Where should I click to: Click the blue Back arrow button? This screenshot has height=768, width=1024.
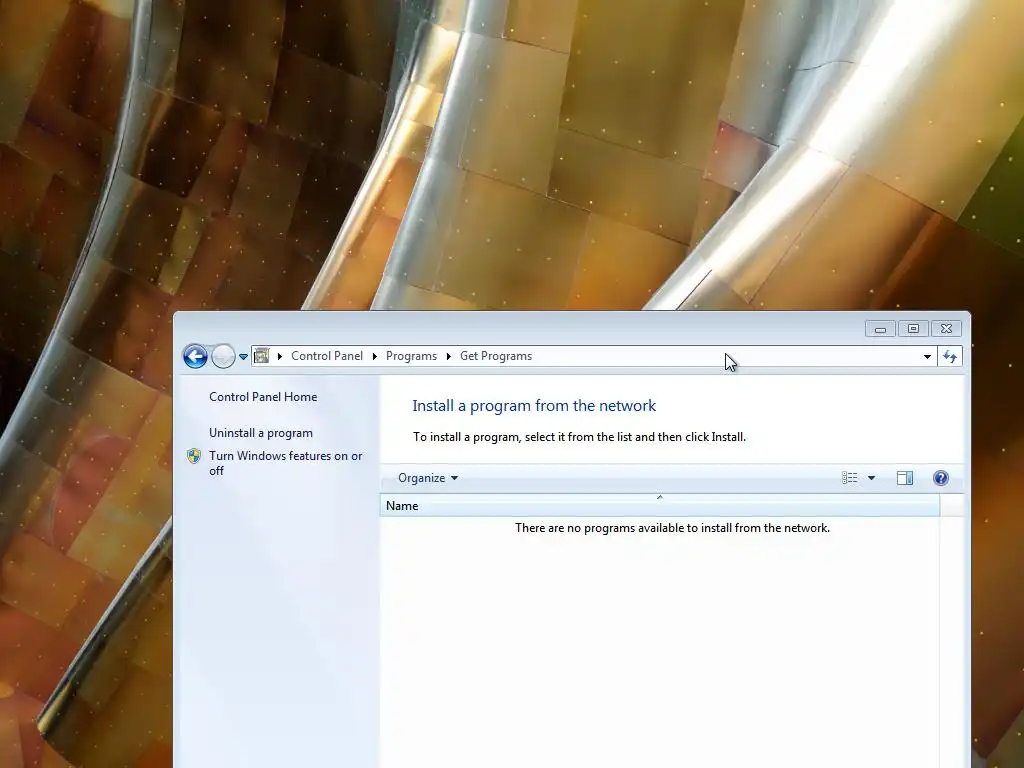pyautogui.click(x=195, y=357)
